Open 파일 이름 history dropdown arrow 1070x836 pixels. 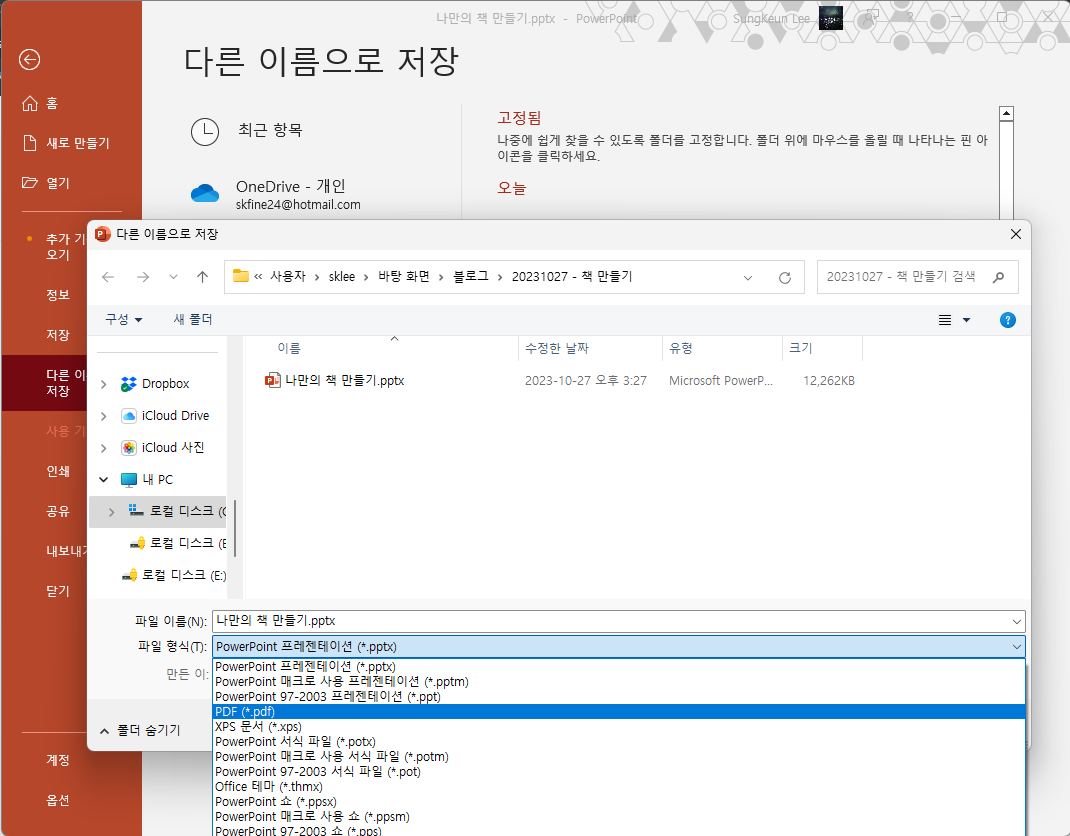[x=1017, y=621]
